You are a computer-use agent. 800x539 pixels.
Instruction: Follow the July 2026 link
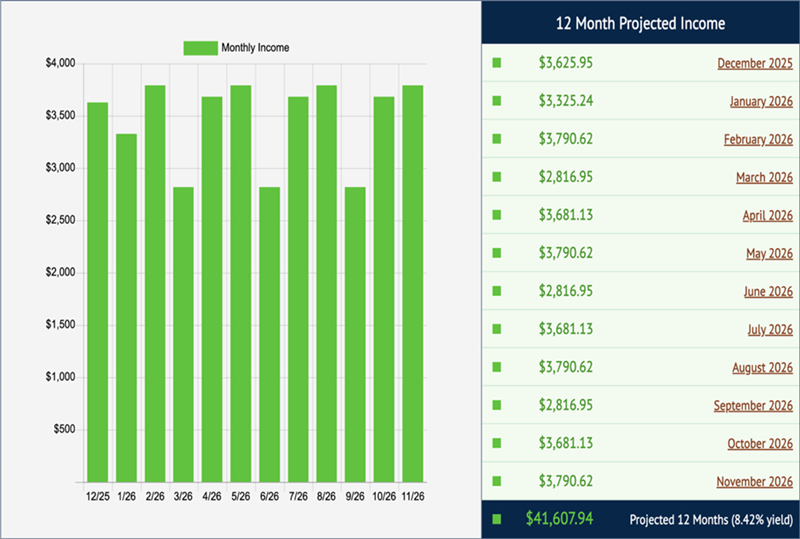[770, 330]
